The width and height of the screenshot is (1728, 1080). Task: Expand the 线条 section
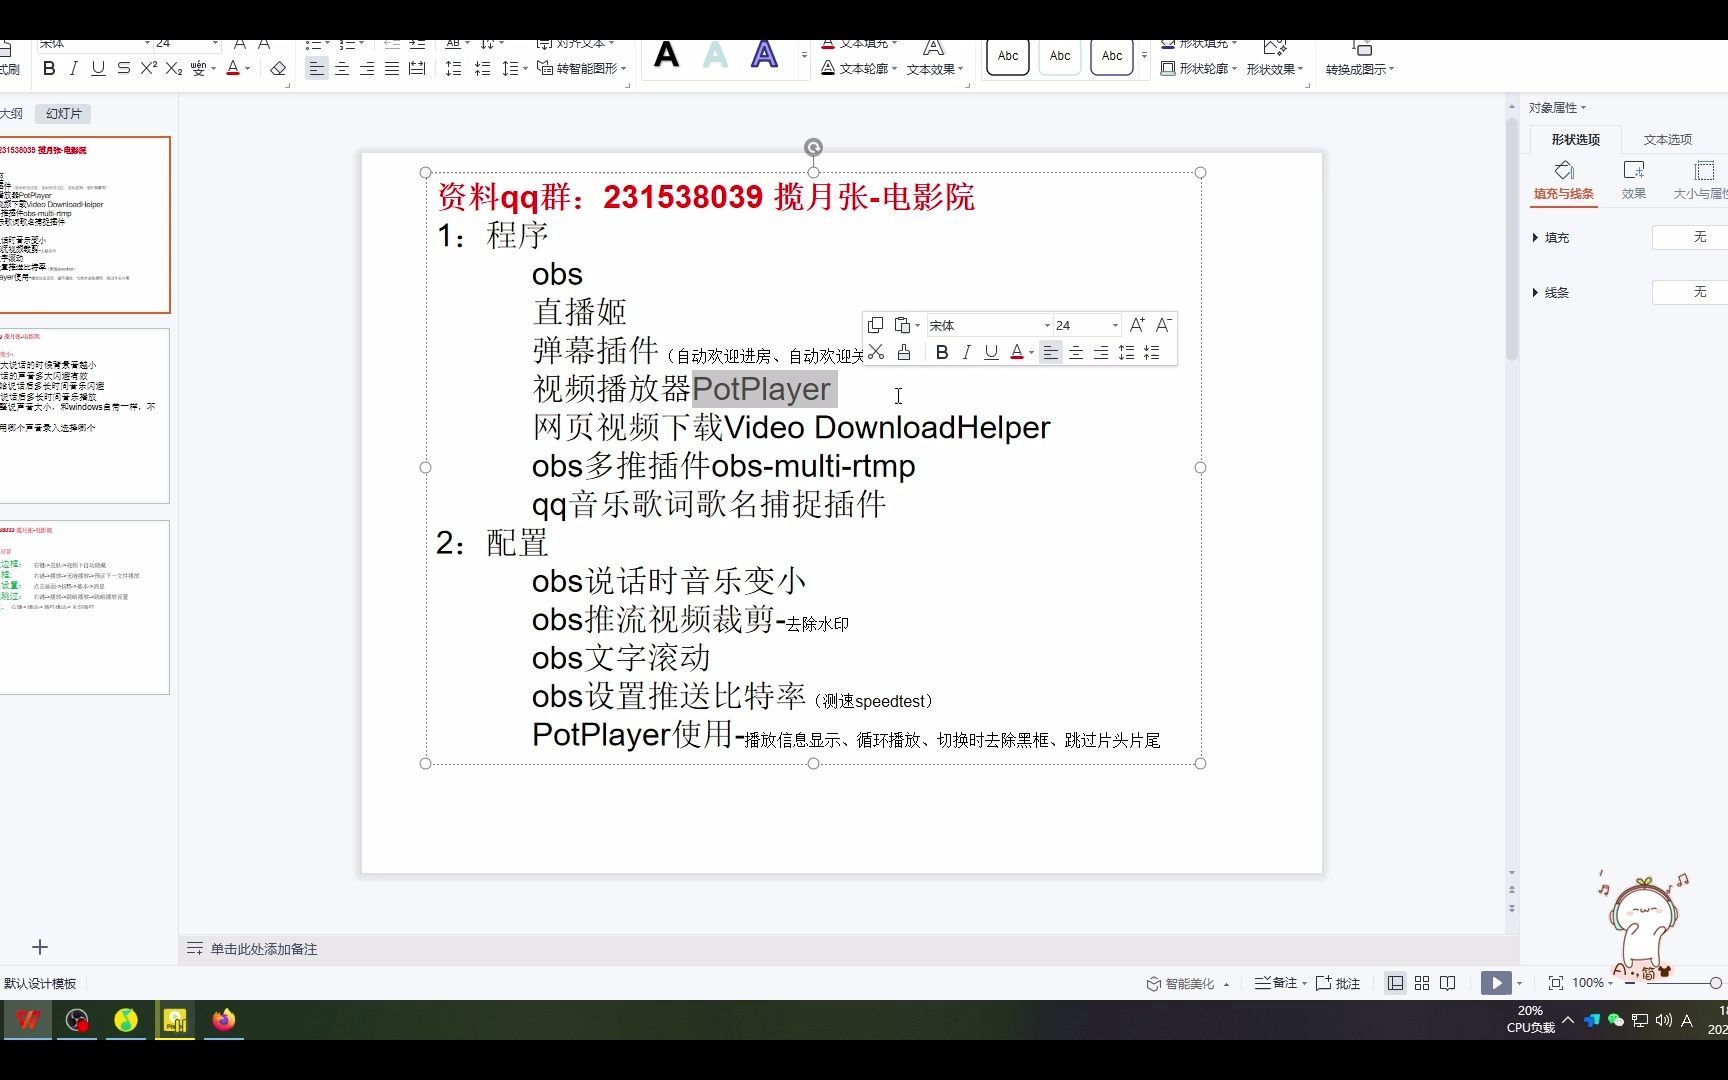[1551, 293]
